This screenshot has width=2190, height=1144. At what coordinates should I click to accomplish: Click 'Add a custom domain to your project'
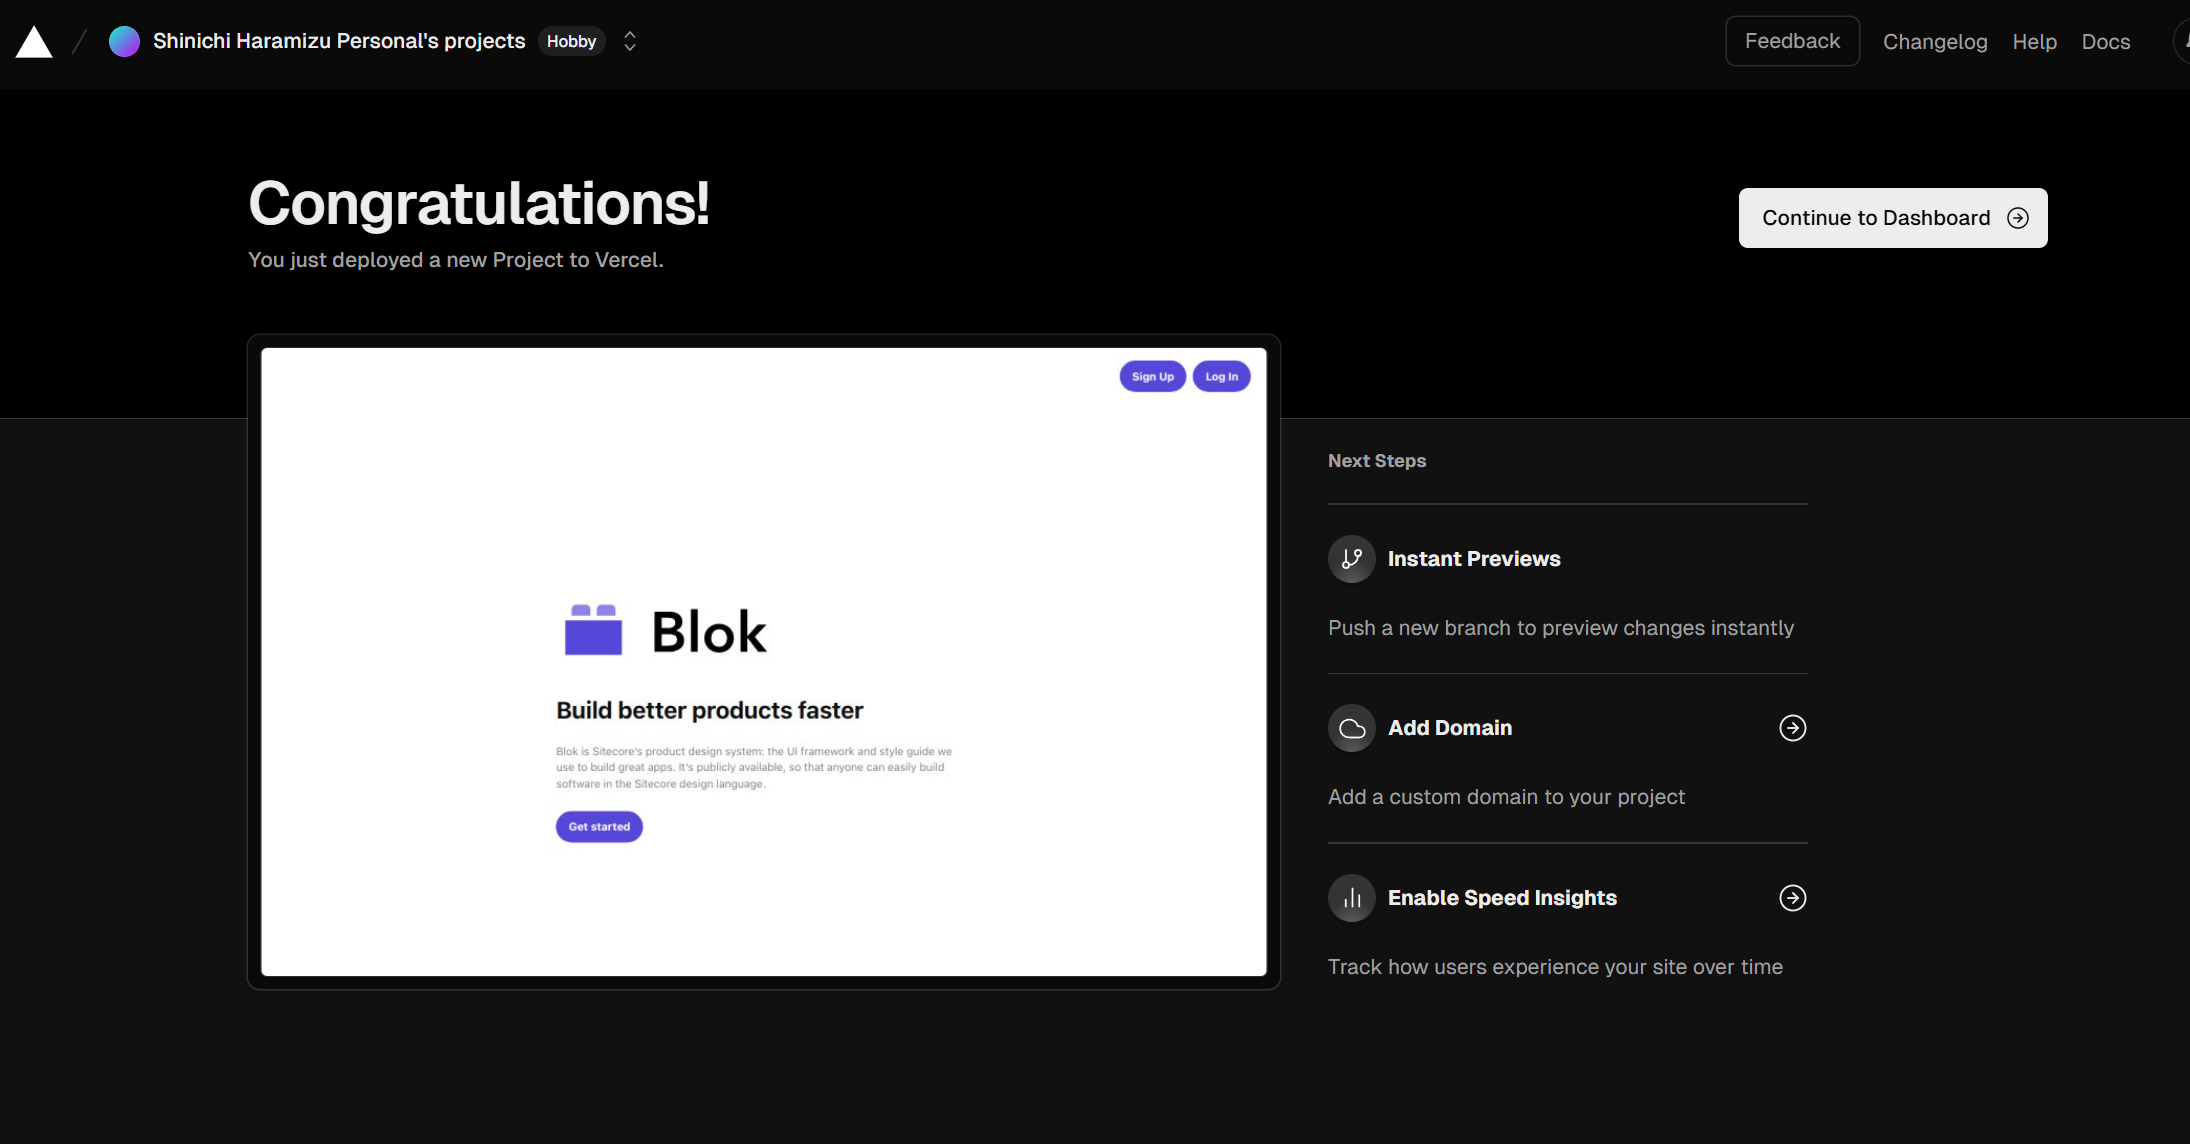point(1506,797)
